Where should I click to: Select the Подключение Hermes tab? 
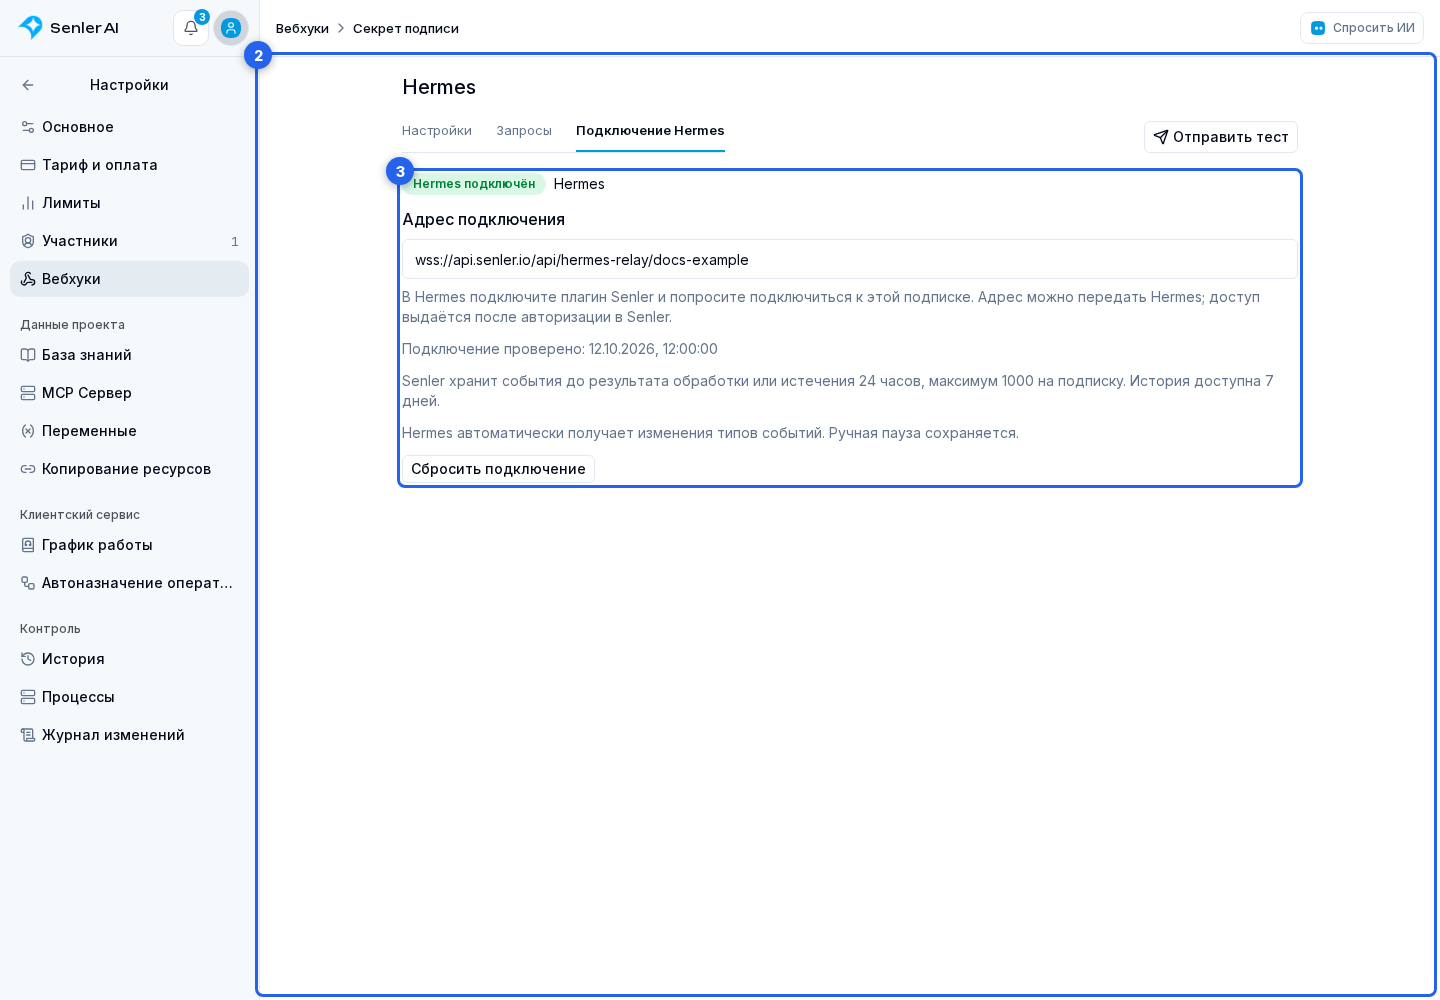pyautogui.click(x=650, y=131)
